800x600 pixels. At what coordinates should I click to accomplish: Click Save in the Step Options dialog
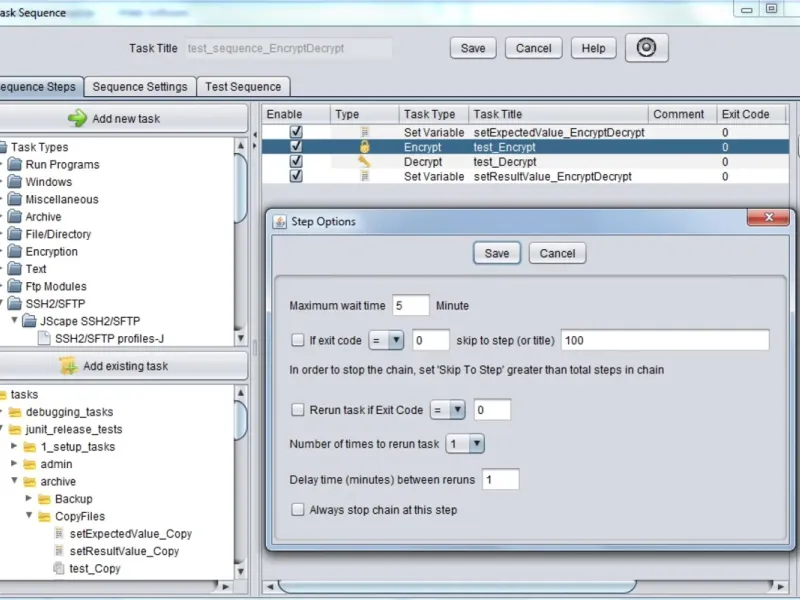tap(497, 254)
